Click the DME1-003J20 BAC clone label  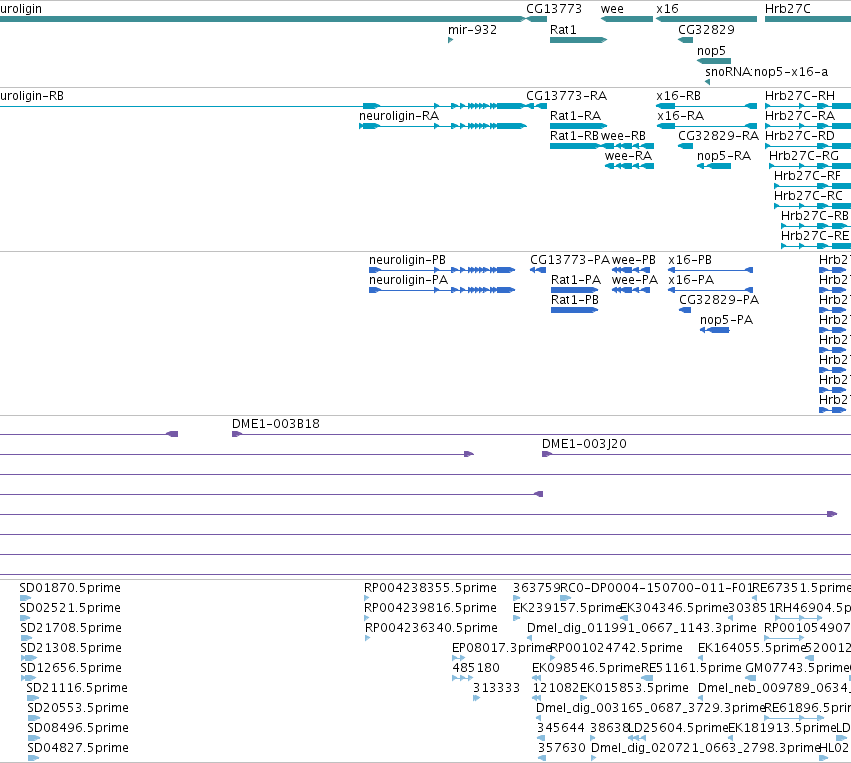click(x=584, y=444)
